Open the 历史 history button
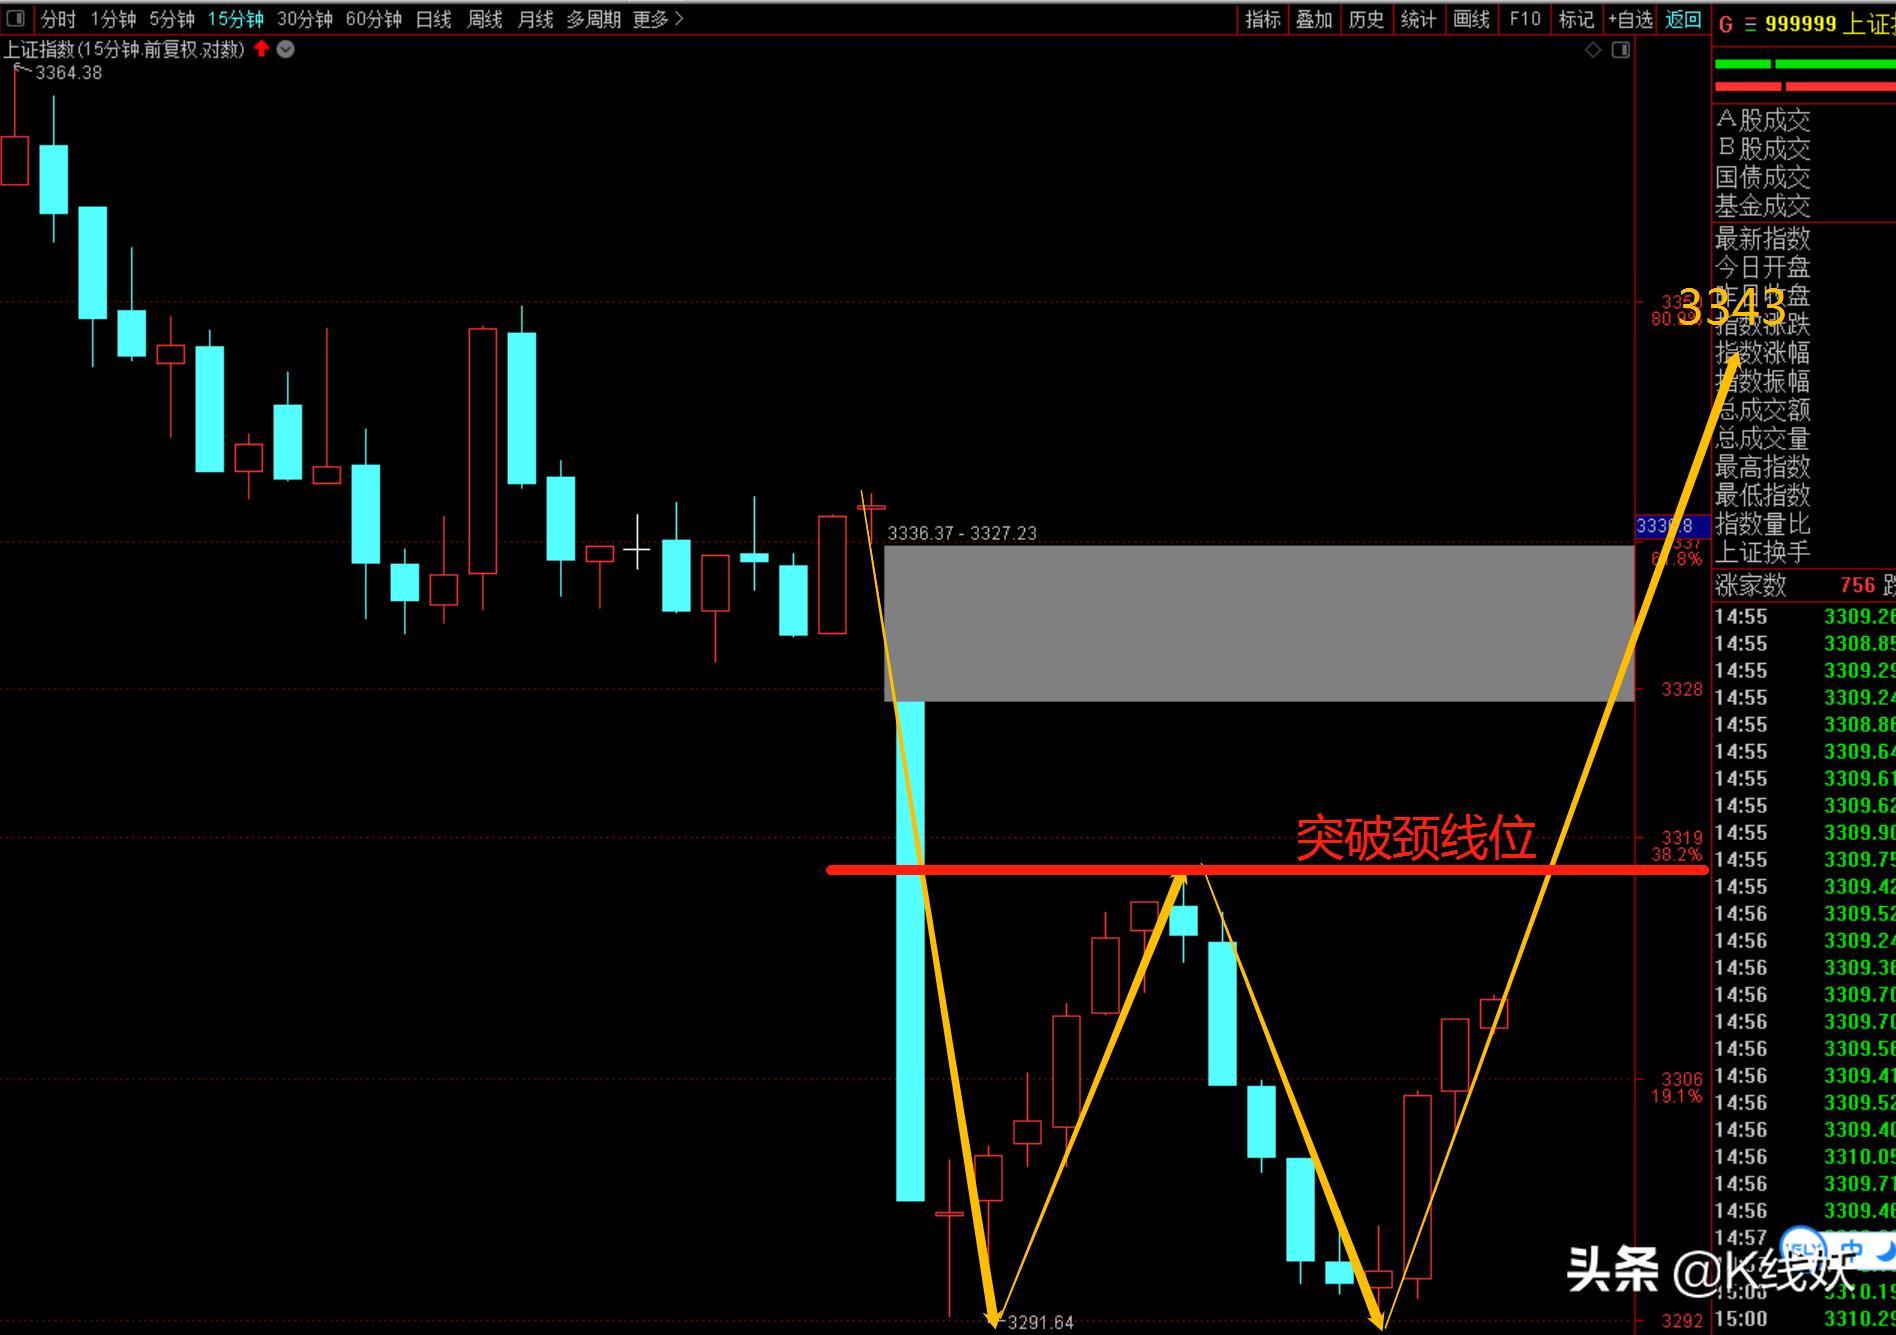 [x=1367, y=19]
